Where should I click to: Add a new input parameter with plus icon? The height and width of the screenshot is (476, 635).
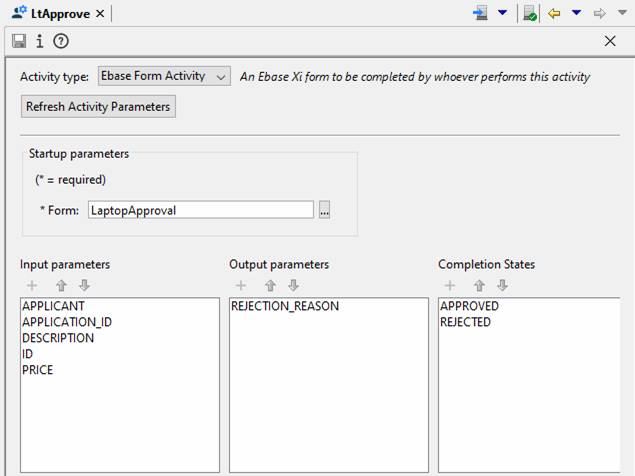pos(30,285)
